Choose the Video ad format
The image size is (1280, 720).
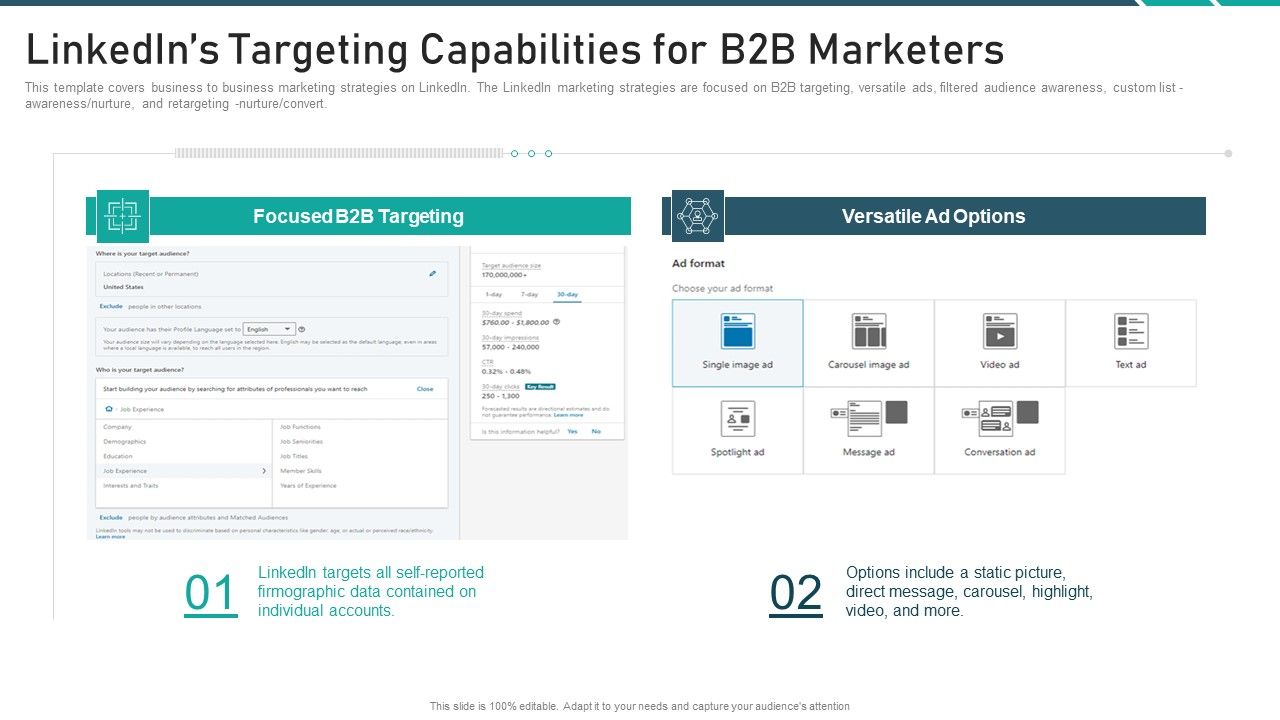coord(1000,343)
